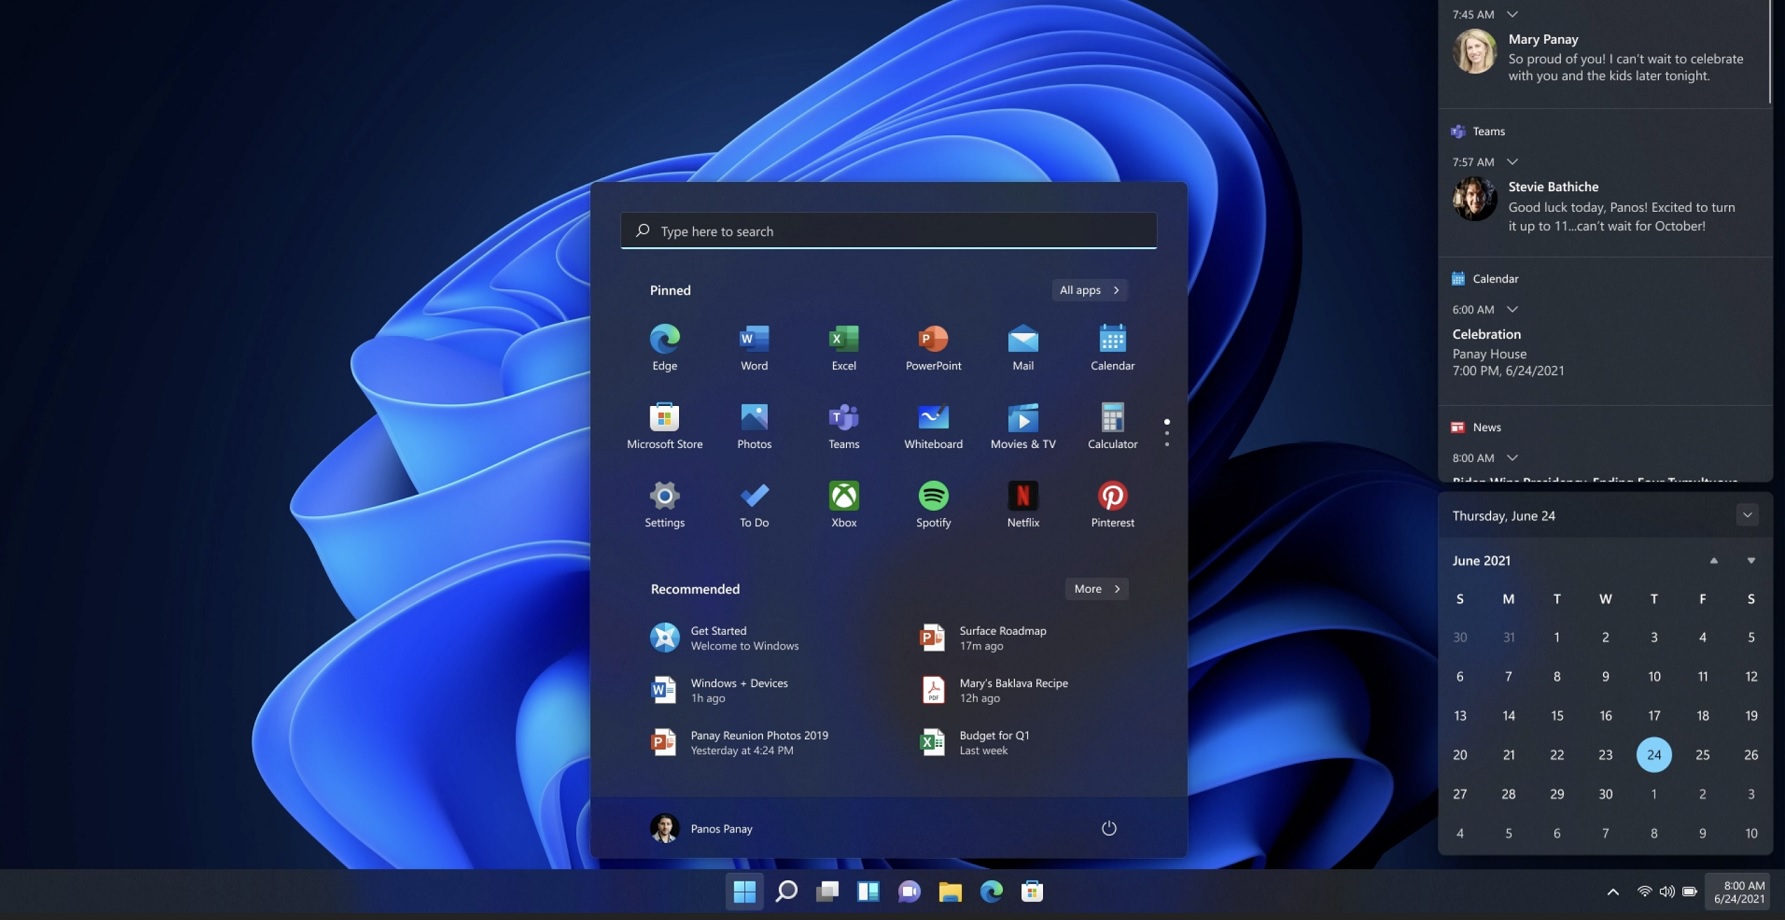
Task: Expand Mary Panay's notification
Action: coord(1512,14)
